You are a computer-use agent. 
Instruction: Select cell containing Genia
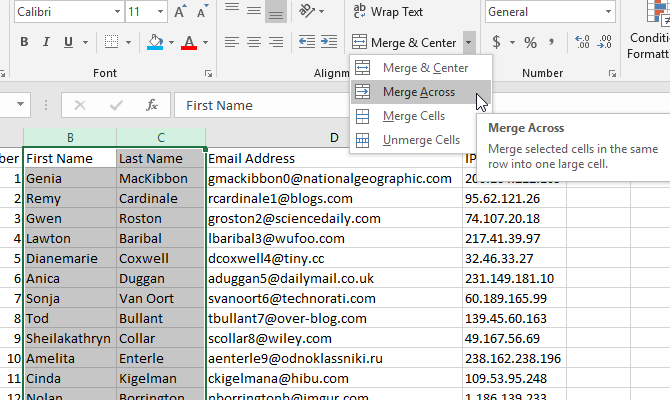click(70, 178)
